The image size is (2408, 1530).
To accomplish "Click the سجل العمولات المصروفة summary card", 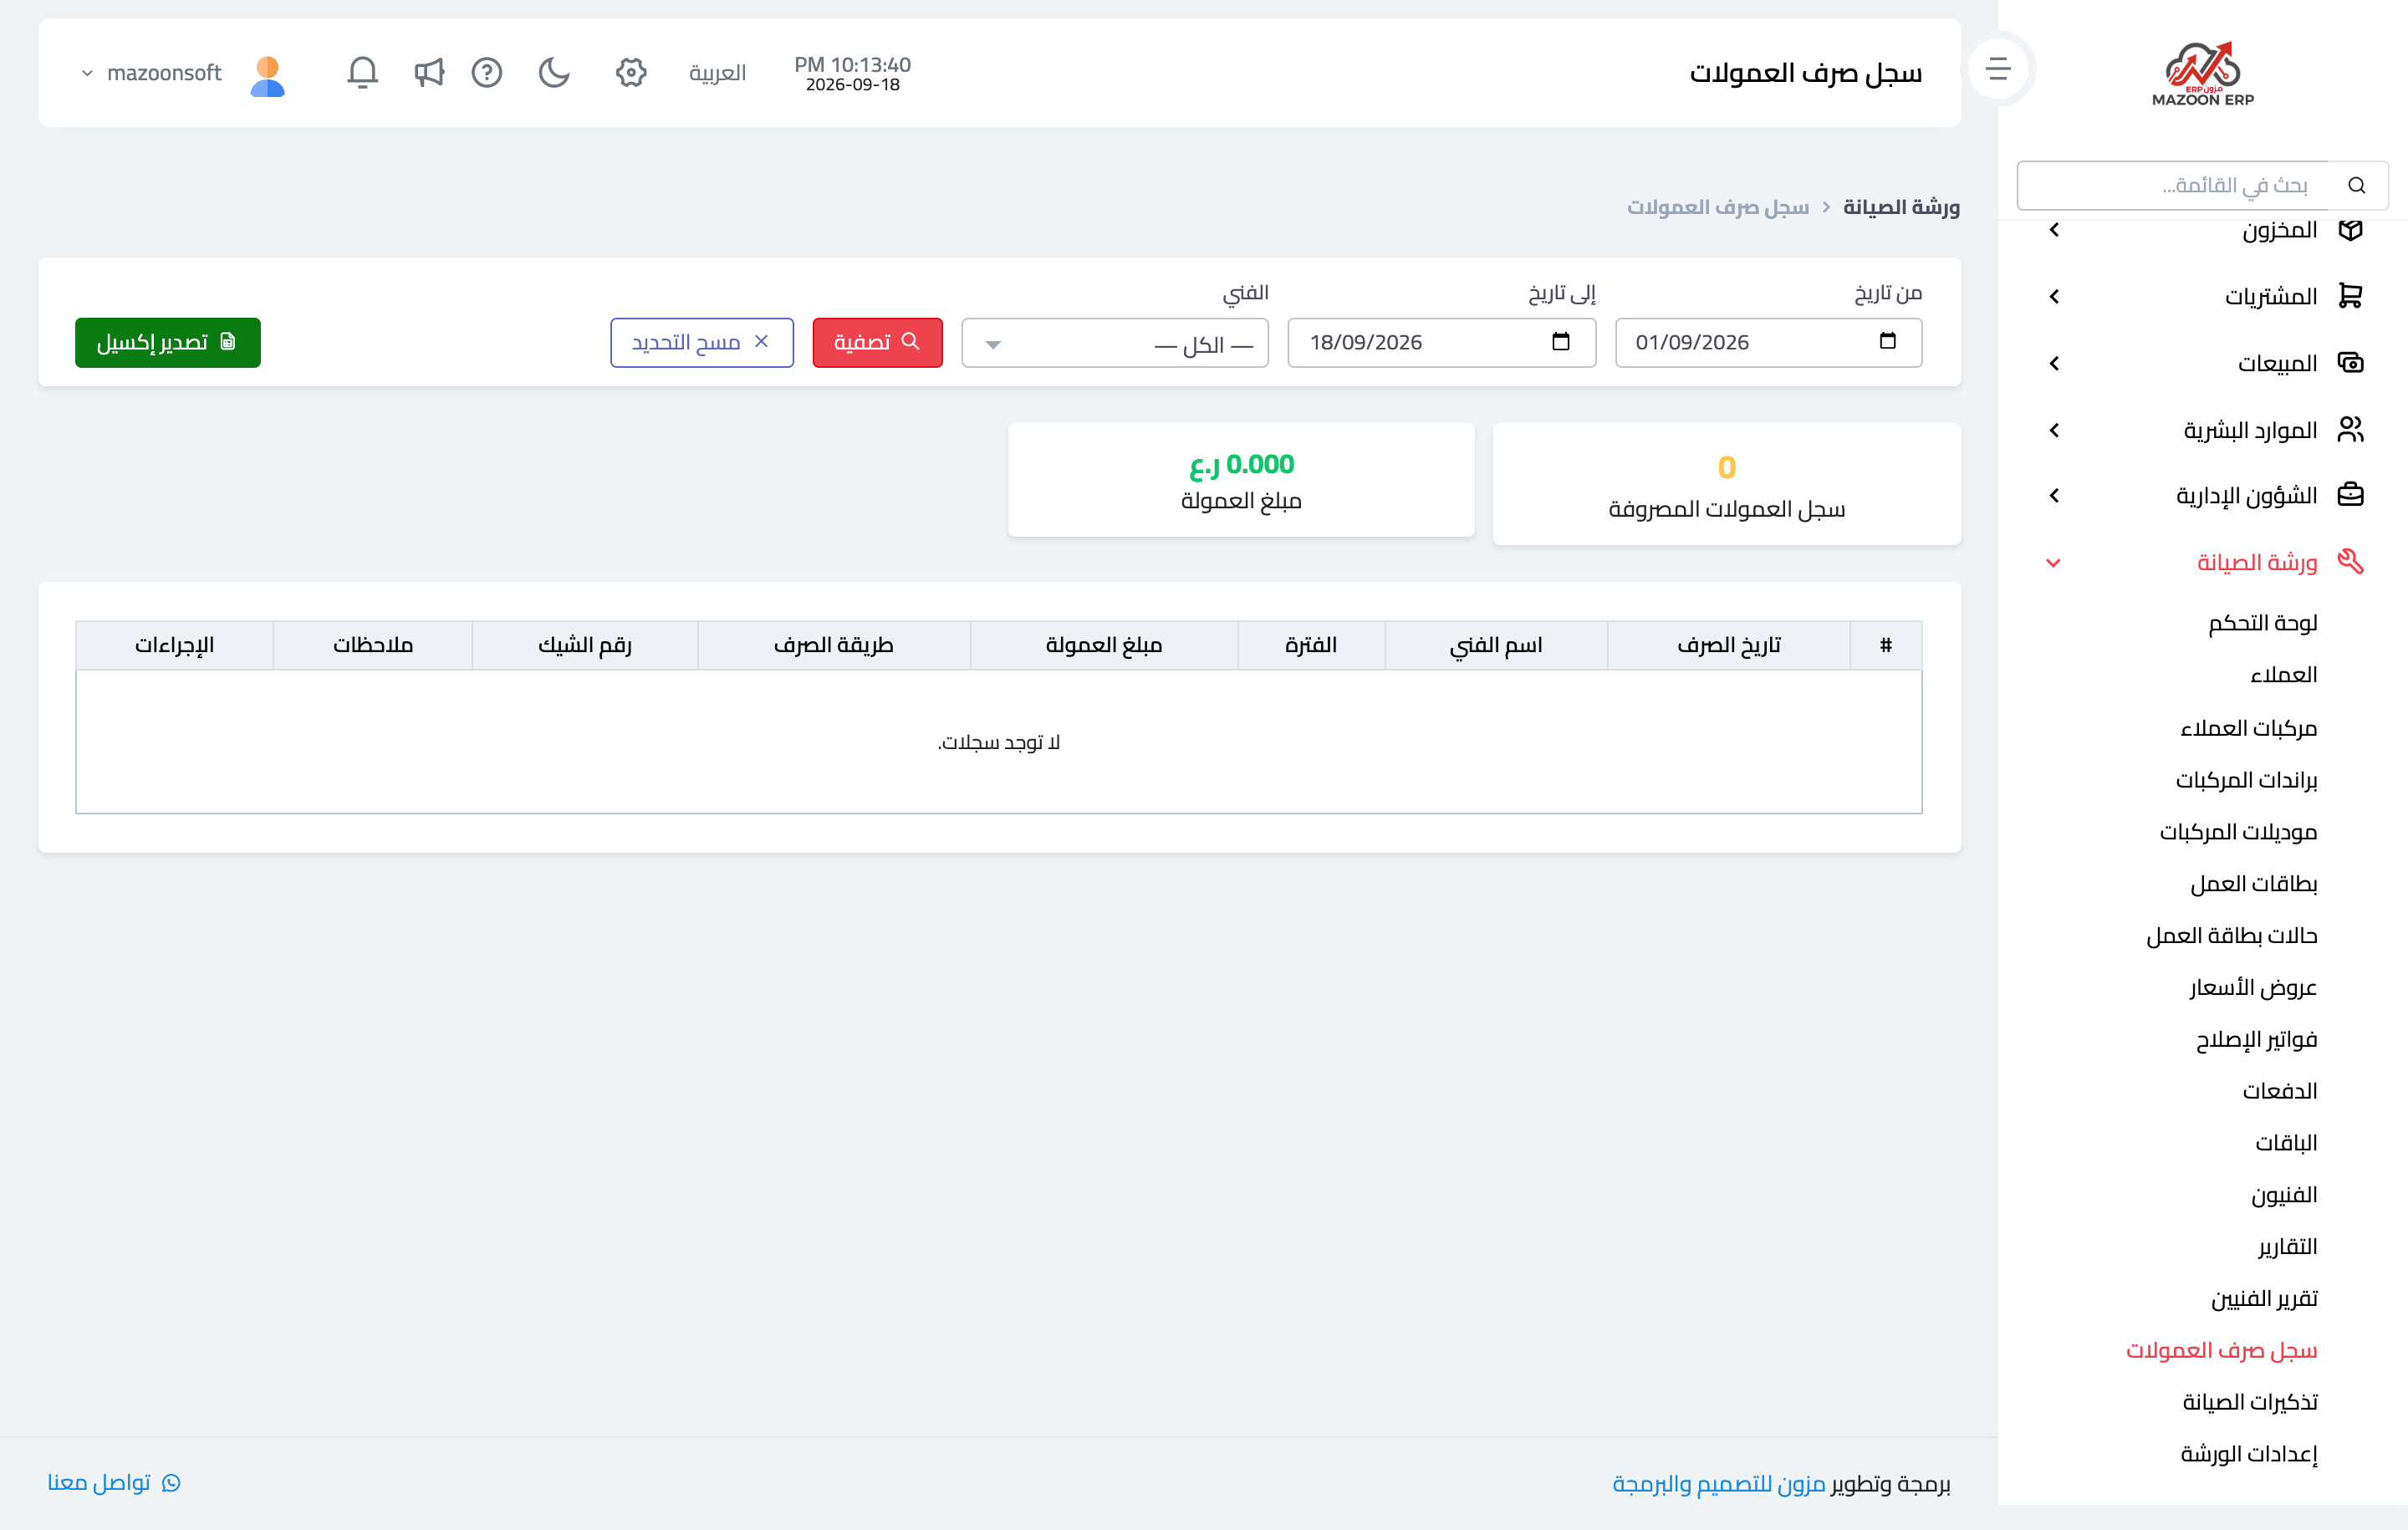I will (1726, 484).
